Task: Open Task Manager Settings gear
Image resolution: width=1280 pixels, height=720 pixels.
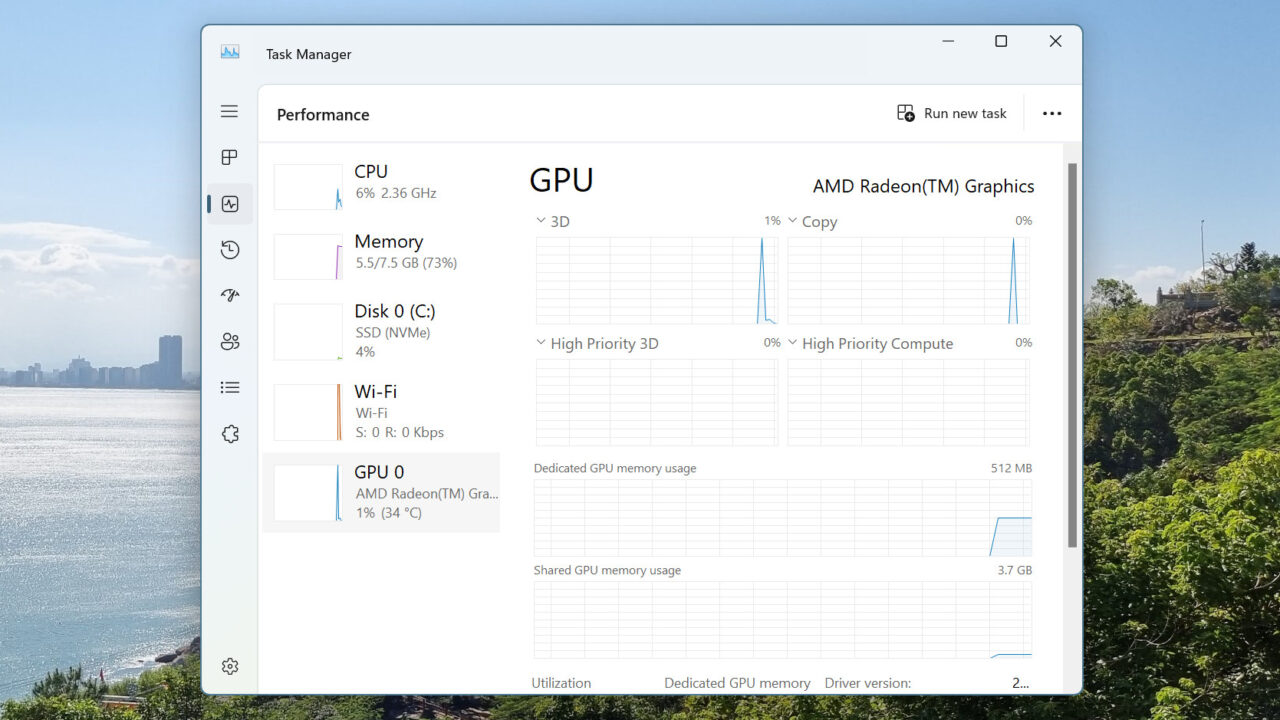Action: pyautogui.click(x=229, y=665)
